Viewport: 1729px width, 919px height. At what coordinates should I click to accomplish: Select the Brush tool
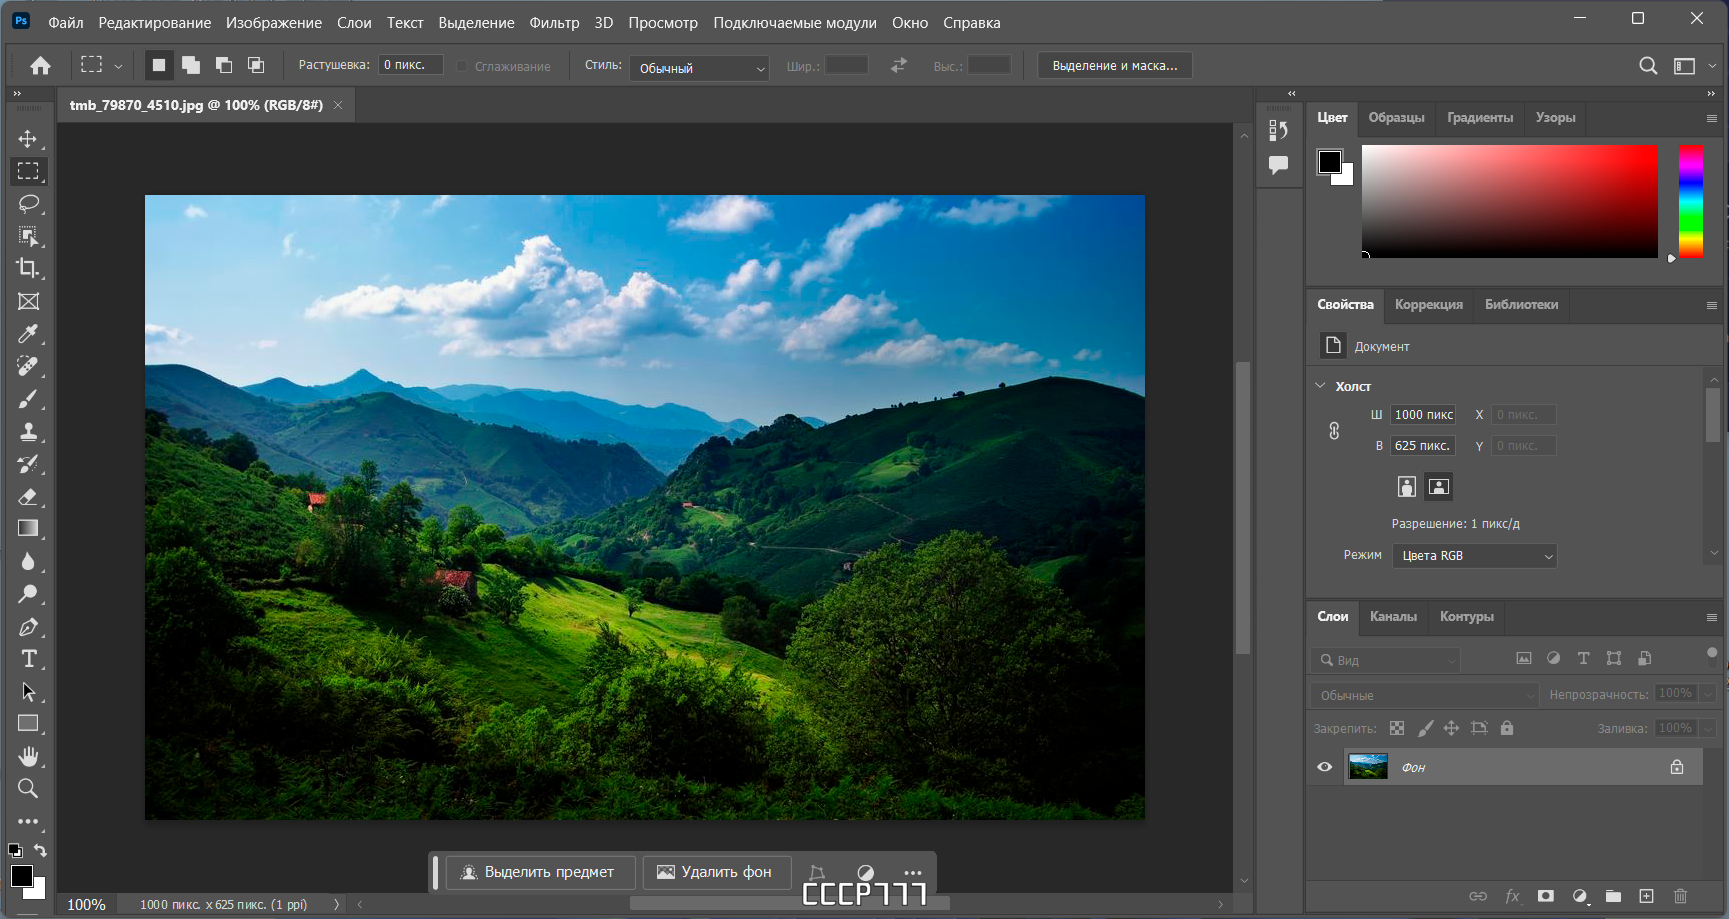tap(28, 399)
